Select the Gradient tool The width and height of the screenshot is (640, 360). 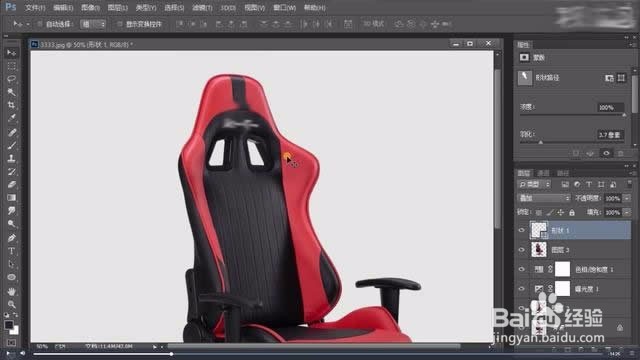(x=11, y=198)
